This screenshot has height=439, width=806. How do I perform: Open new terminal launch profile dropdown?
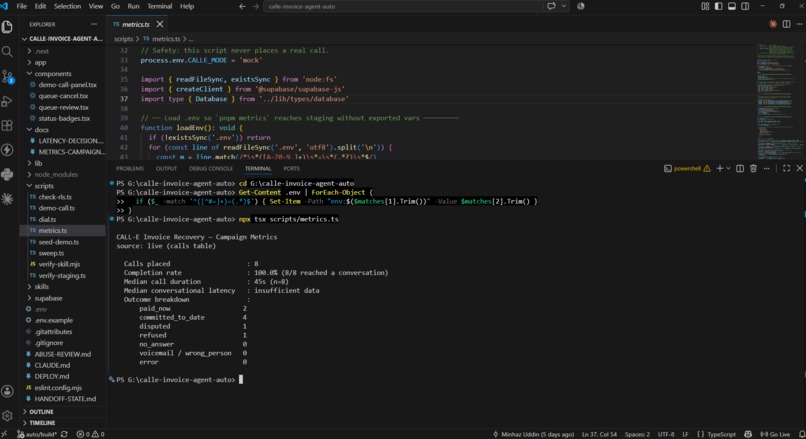[x=728, y=169]
